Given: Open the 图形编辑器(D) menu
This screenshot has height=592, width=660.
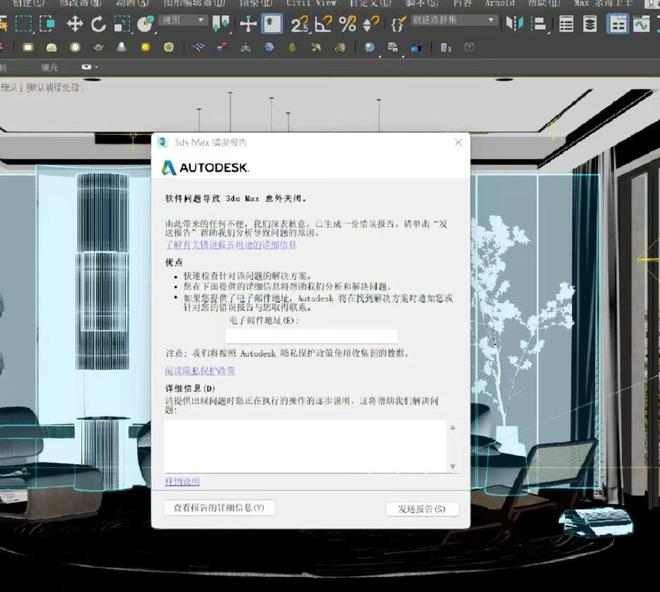Looking at the screenshot, I should point(194,3).
